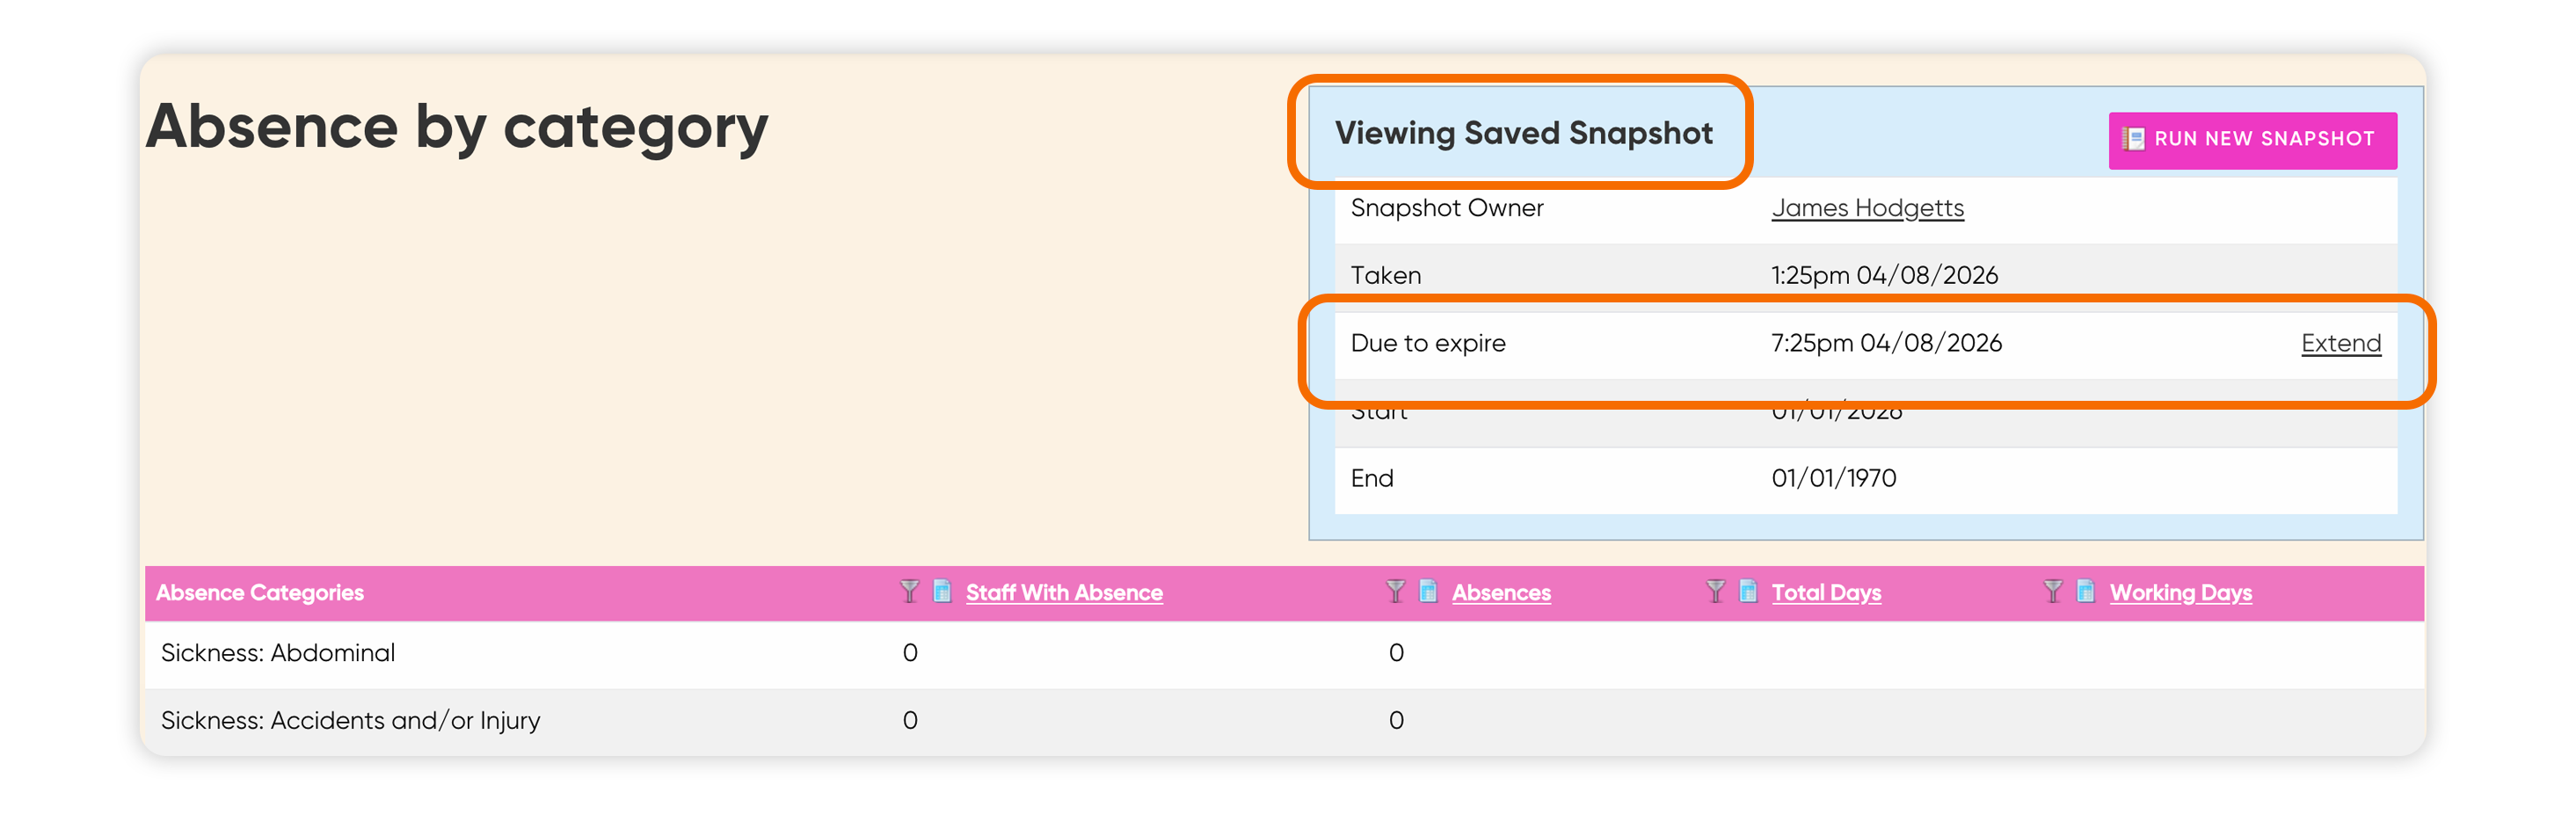Sort by Absences column header

tap(1501, 592)
